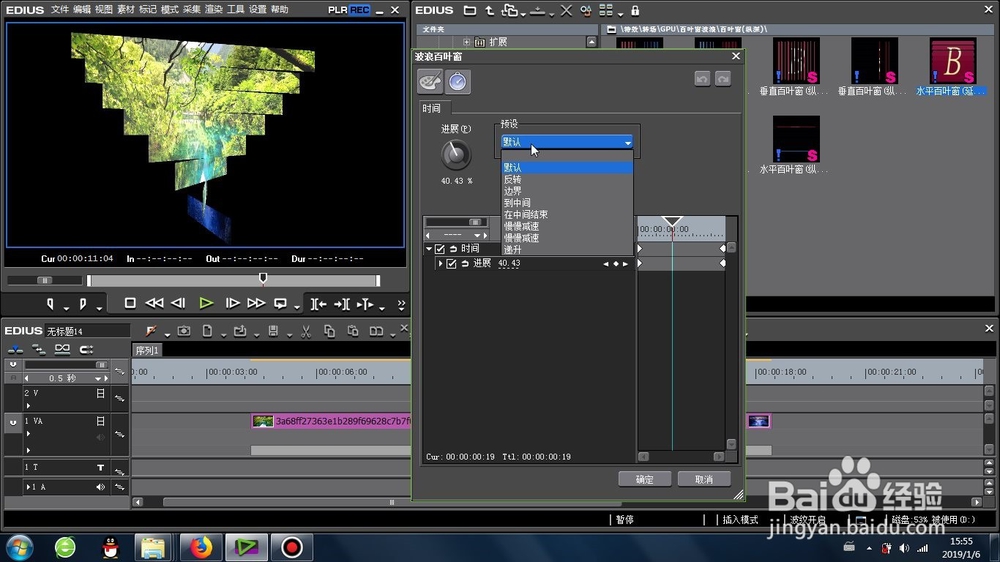1000x562 pixels.
Task: Select the 边界 preset option
Action: point(567,191)
